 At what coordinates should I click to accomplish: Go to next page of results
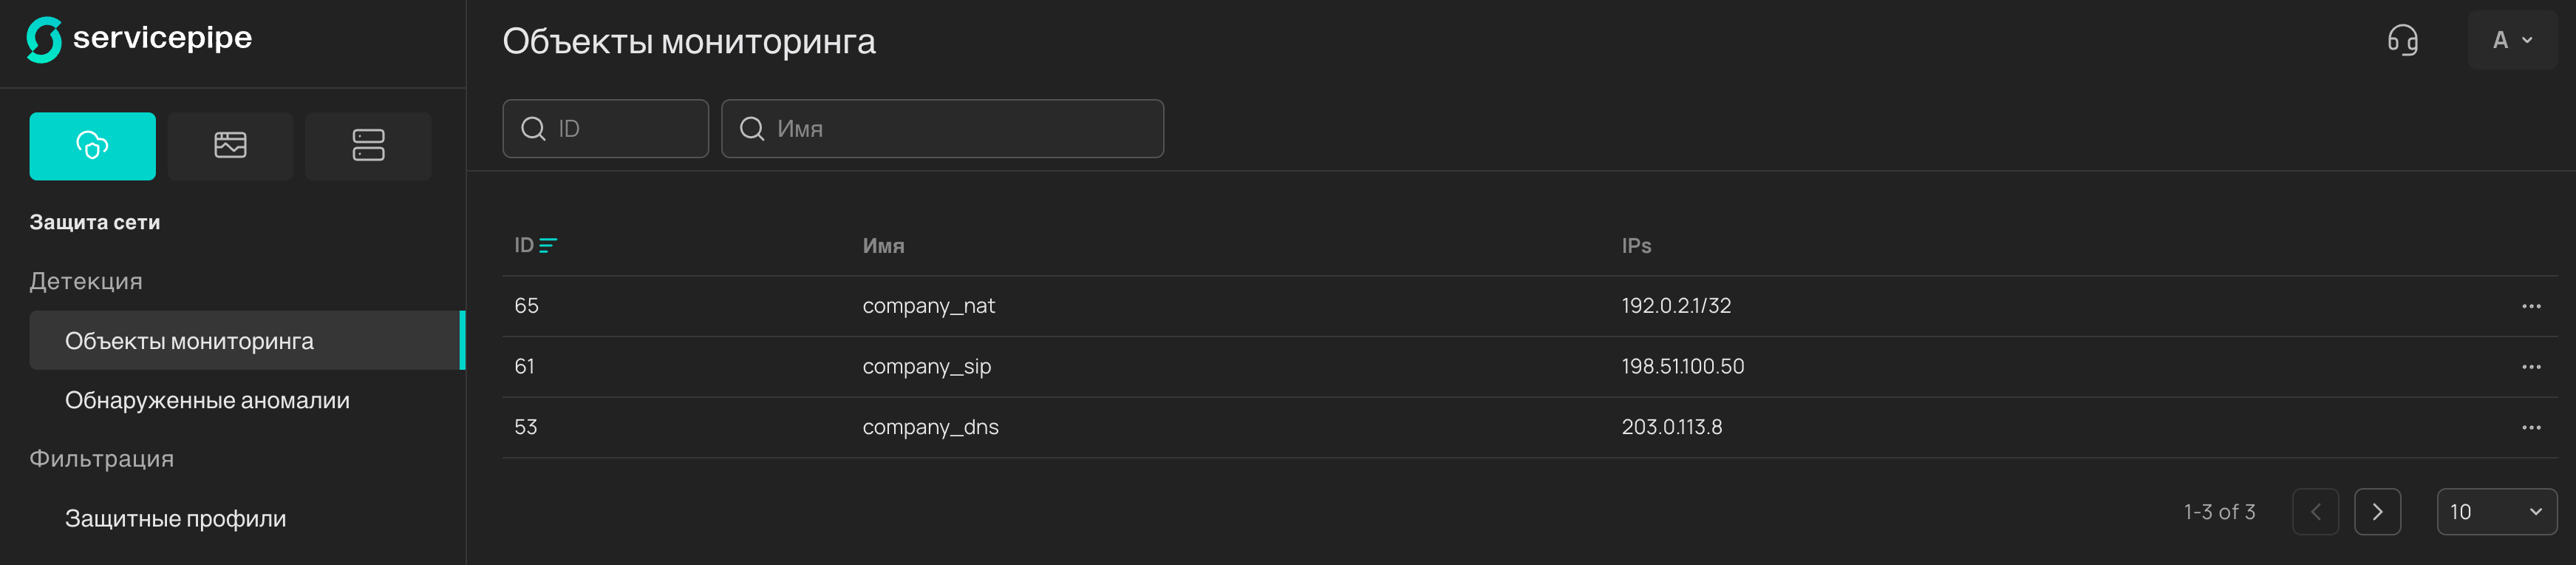click(2376, 512)
